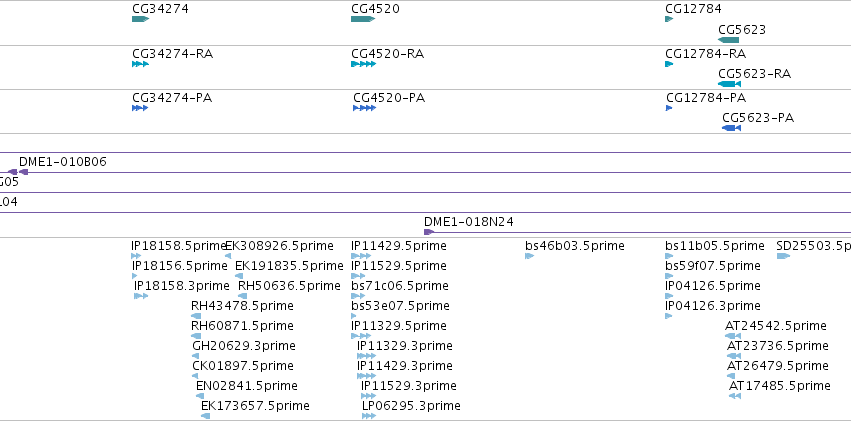This screenshot has height=421, width=851.
Task: Open the CG4520-PA label link
Action: click(x=389, y=98)
